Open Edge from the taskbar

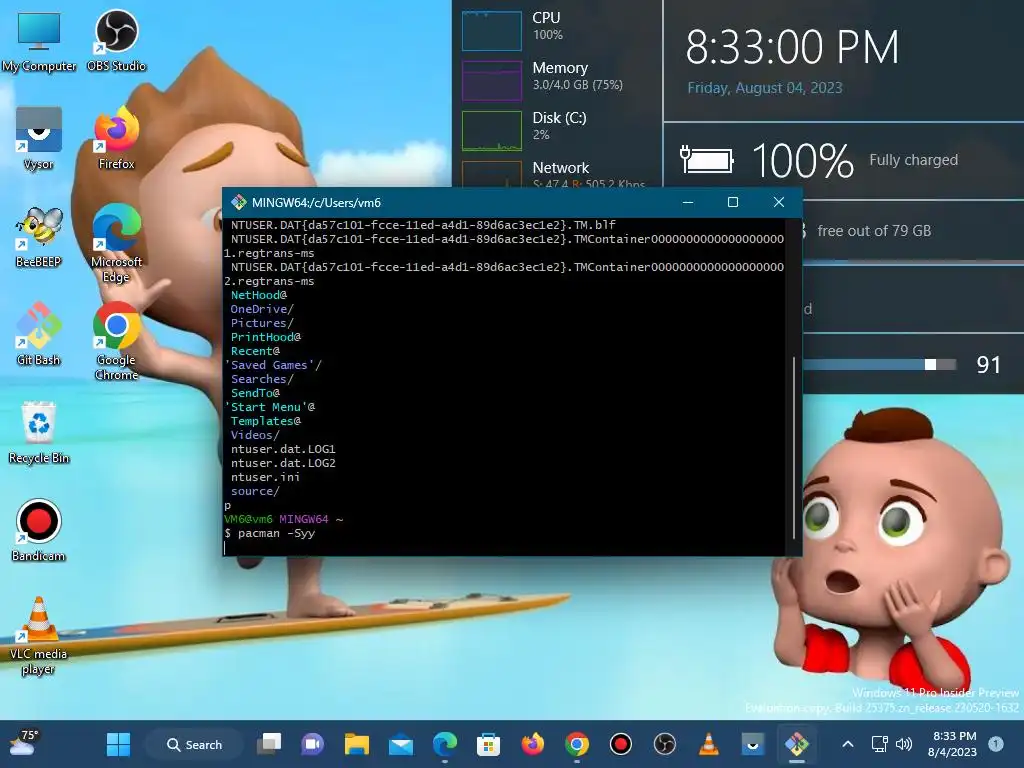point(445,744)
